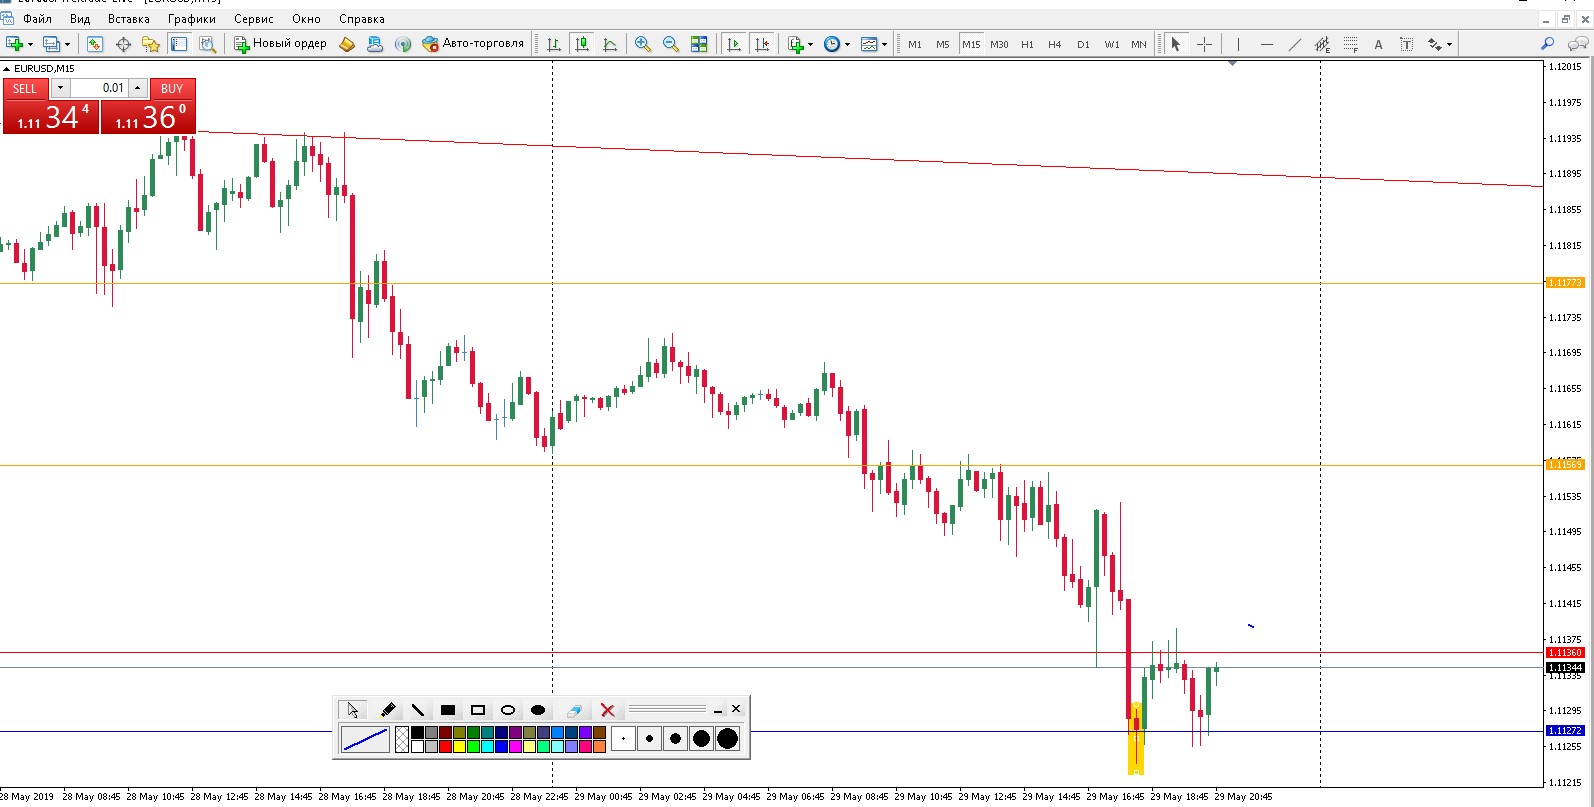
Task: Select the Vertical Line drawing tool
Action: [1238, 44]
